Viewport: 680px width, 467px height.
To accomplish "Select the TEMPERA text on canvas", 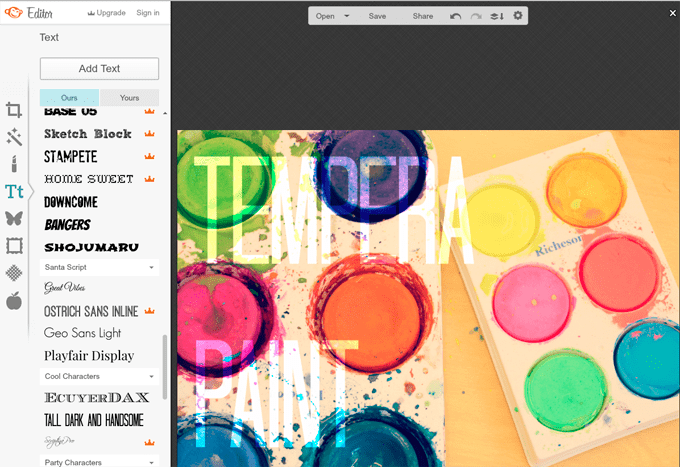I will click(x=333, y=210).
